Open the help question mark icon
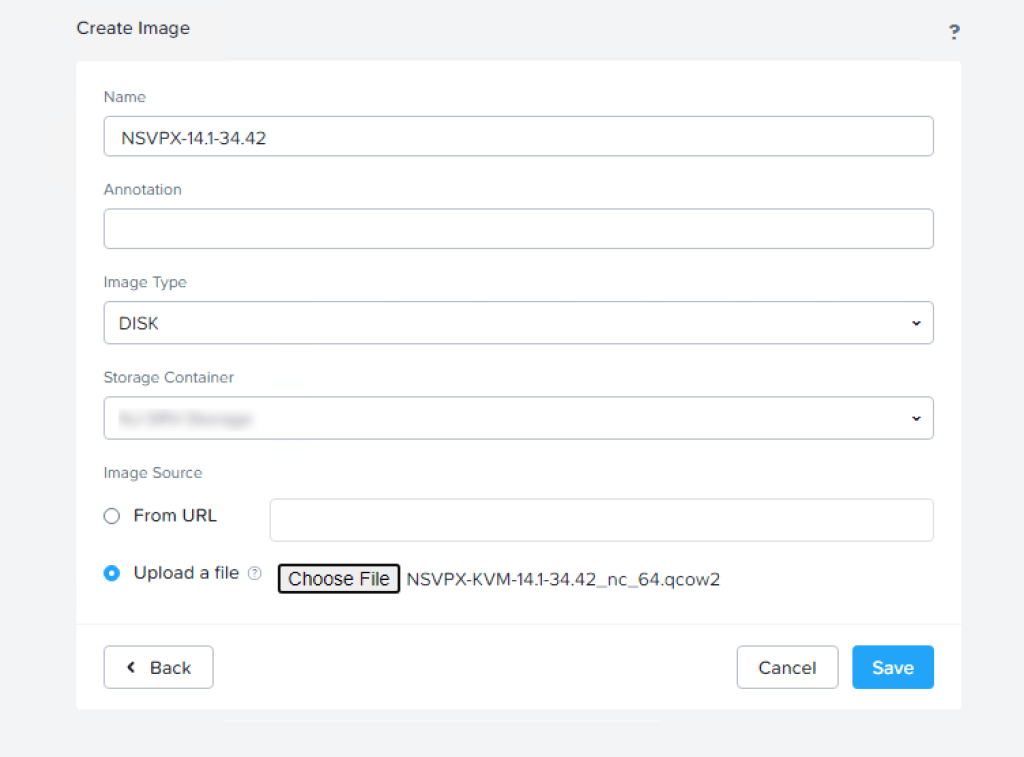Screen dimensions: 1024x757 pyautogui.click(x=954, y=32)
